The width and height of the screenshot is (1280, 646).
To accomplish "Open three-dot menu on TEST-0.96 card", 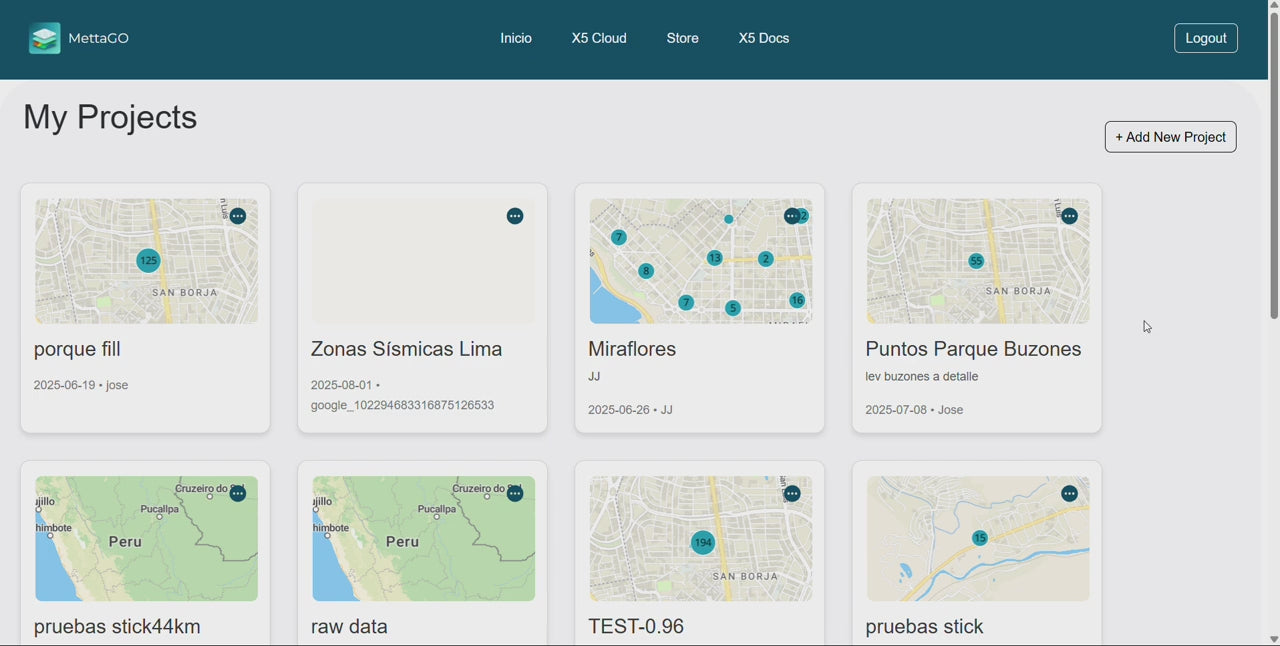I will click(x=792, y=494).
